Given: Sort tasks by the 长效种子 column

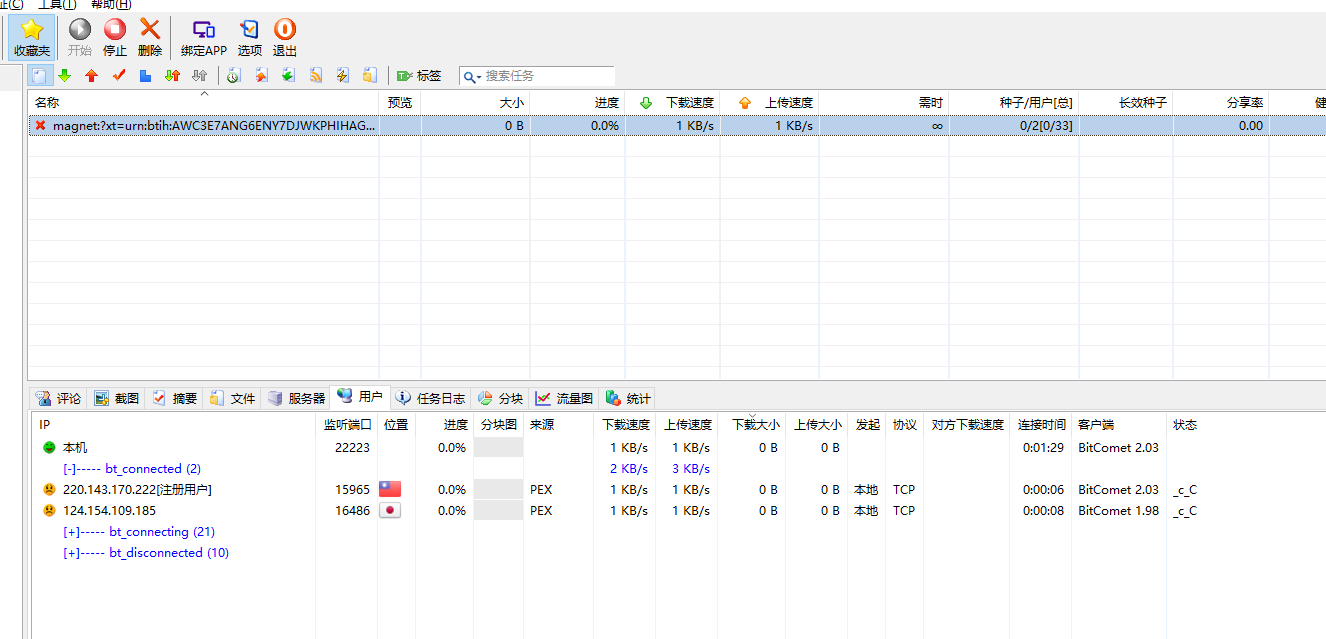Looking at the screenshot, I should tap(1126, 102).
